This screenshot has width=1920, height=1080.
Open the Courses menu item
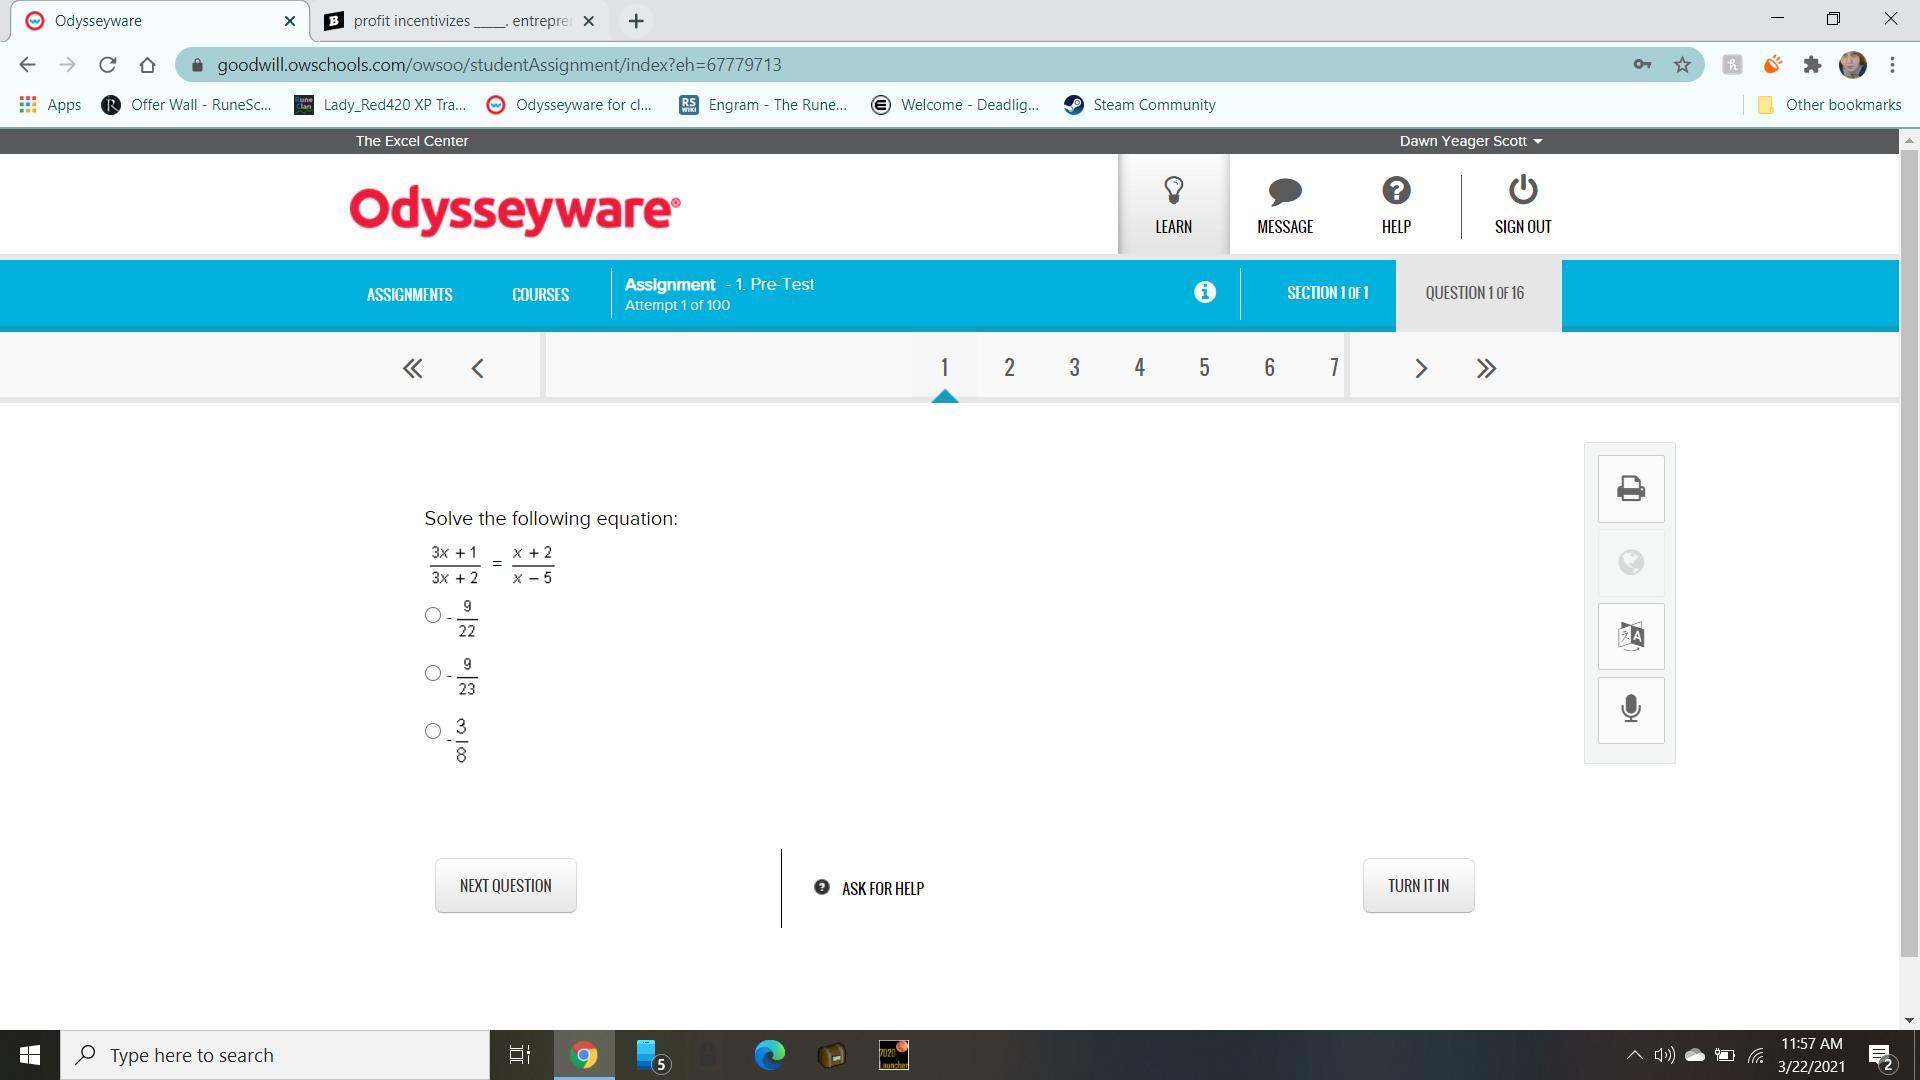(x=540, y=294)
